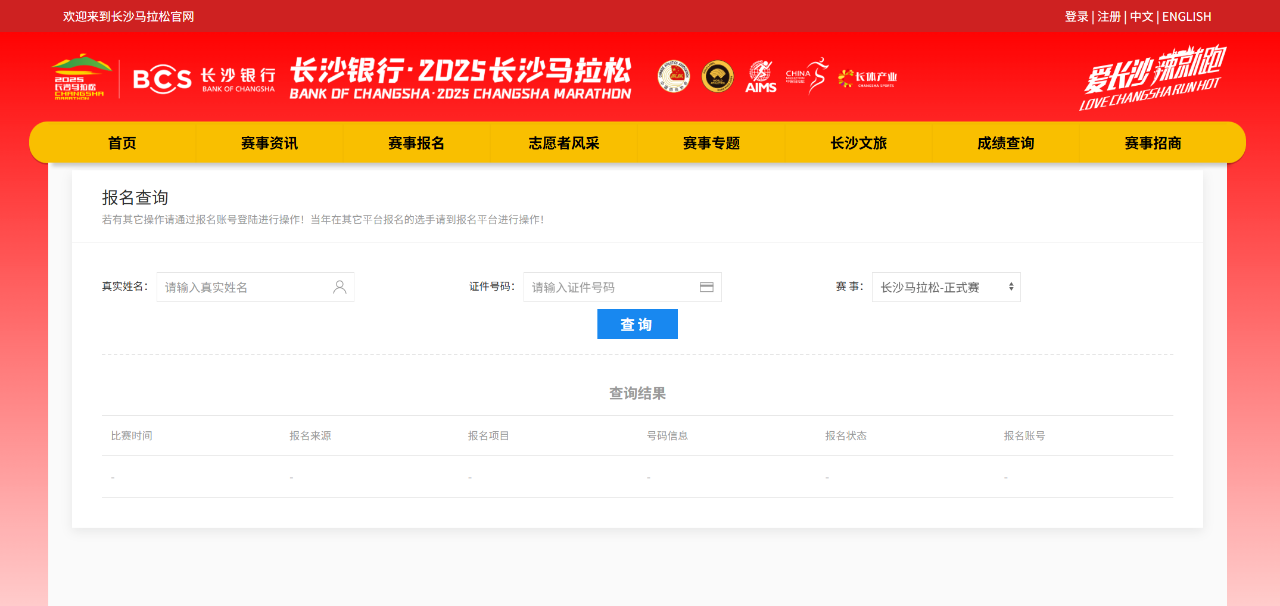
Task: Switch language to ENGLISH
Action: [x=1186, y=16]
